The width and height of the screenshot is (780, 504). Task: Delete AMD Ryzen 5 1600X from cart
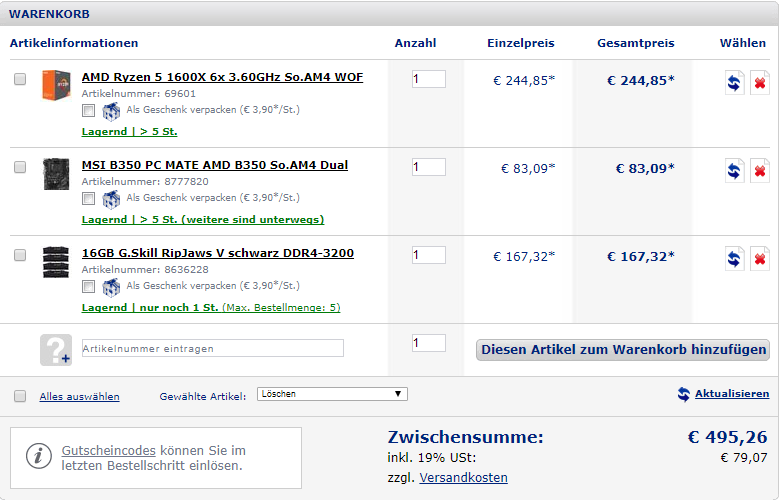coord(760,83)
